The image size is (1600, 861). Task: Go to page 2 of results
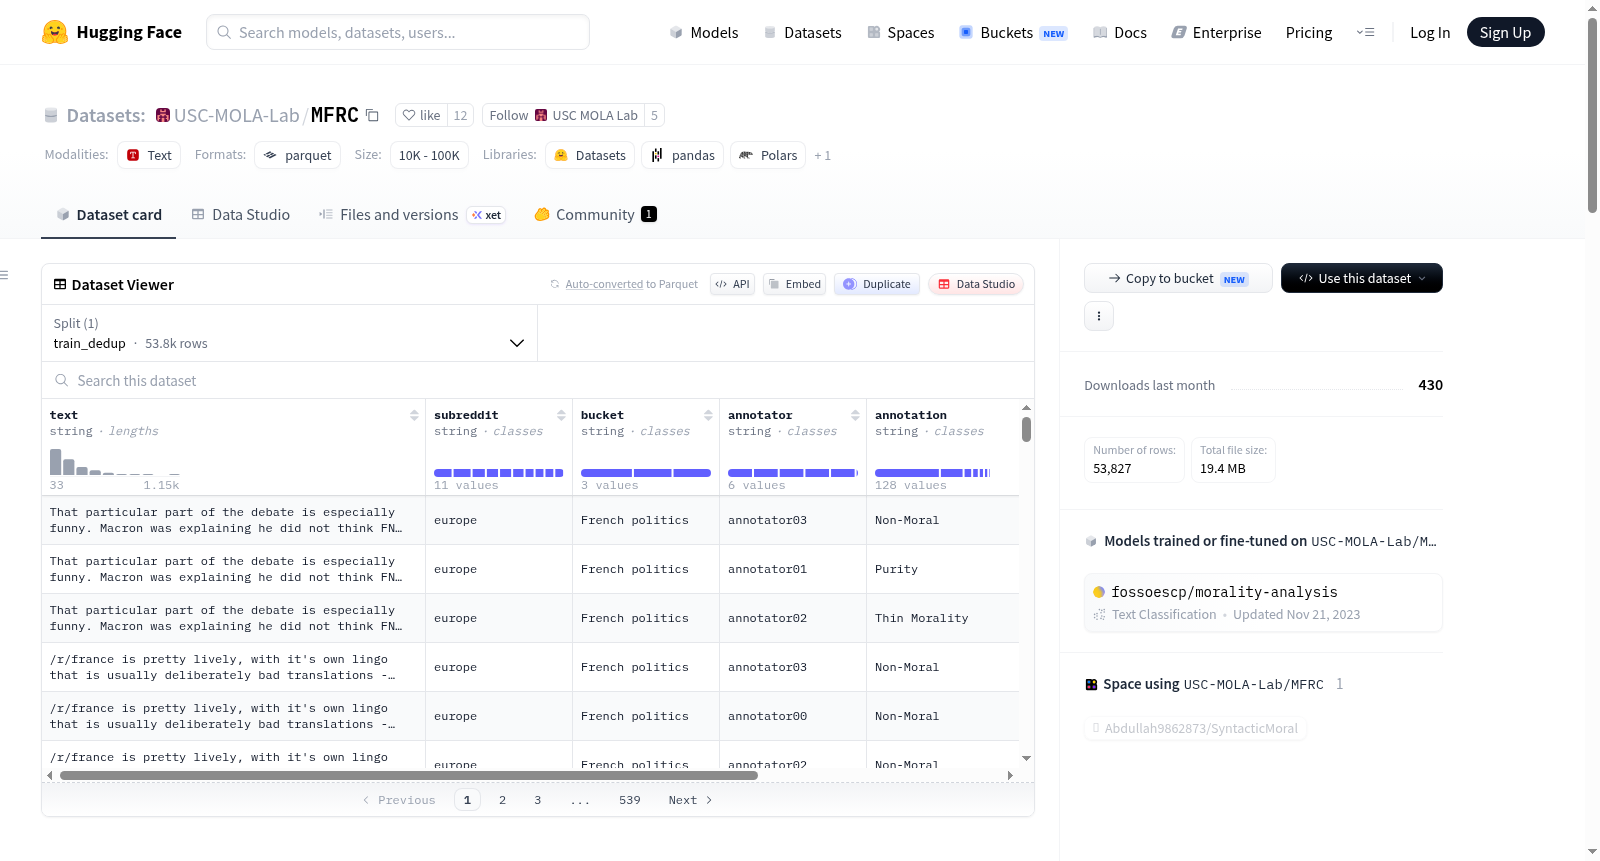[502, 800]
